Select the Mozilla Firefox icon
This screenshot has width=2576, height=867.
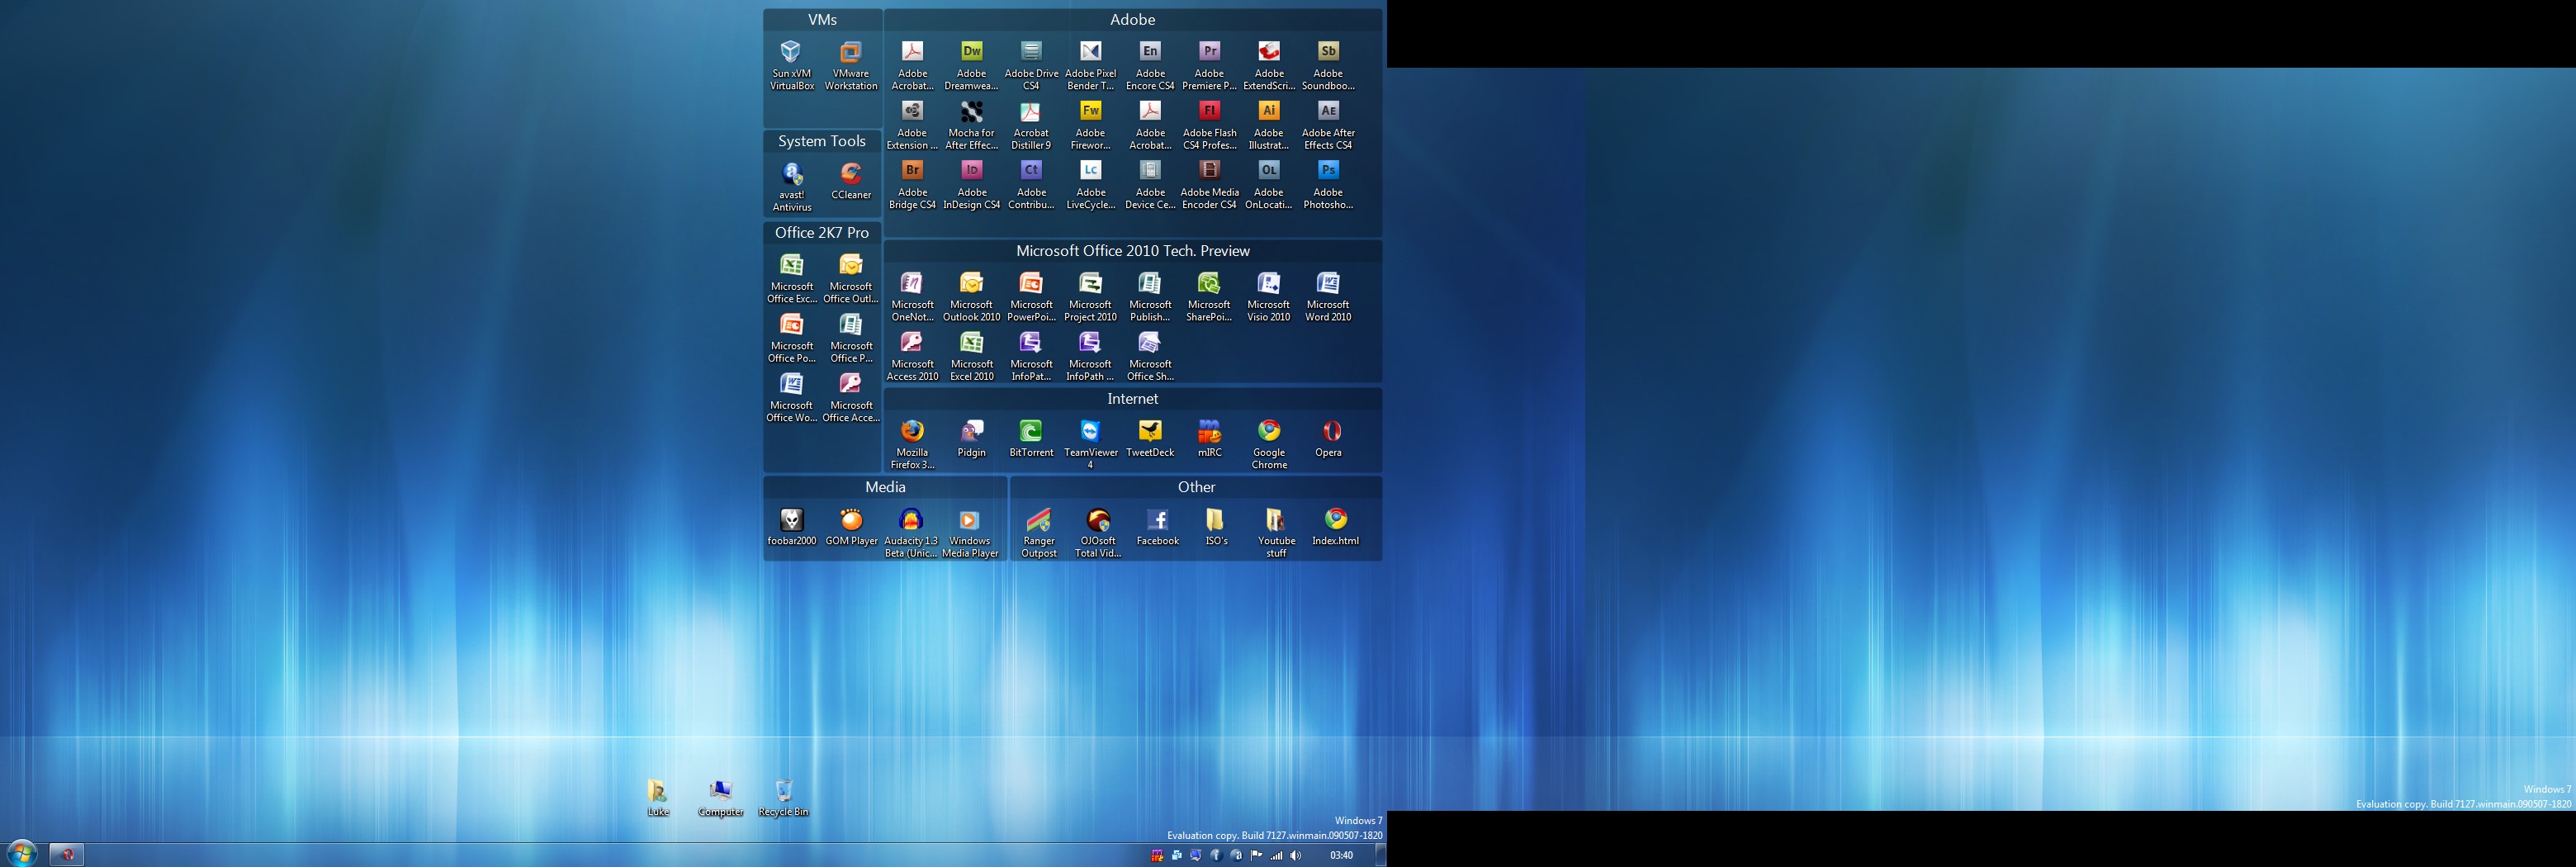tap(912, 431)
